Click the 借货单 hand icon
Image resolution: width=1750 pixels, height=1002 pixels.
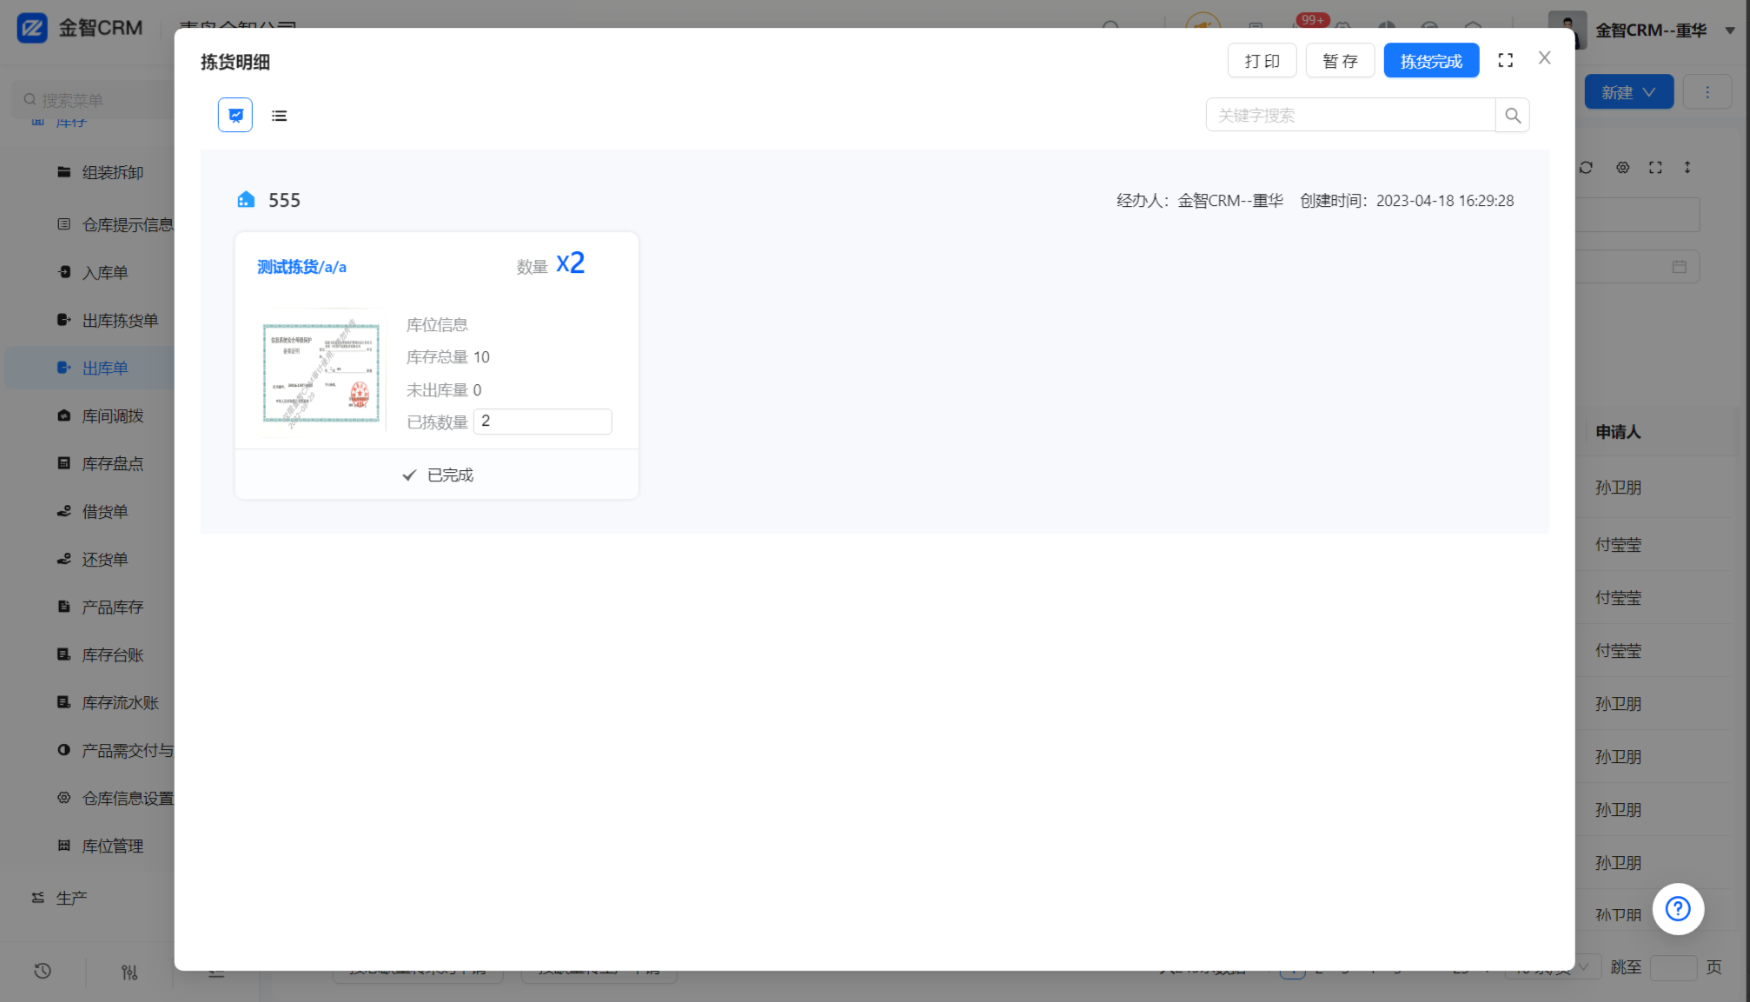64,511
